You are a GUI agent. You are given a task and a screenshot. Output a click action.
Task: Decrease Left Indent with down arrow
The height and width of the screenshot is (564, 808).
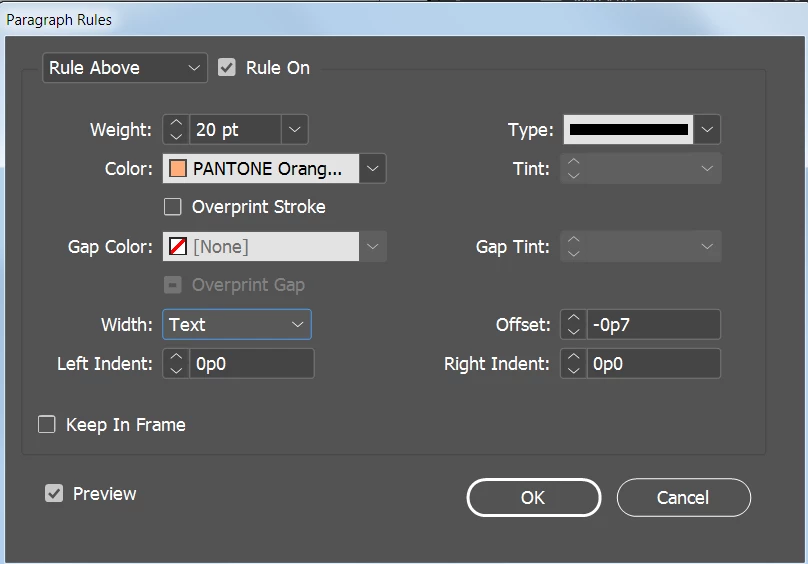pyautogui.click(x=176, y=371)
